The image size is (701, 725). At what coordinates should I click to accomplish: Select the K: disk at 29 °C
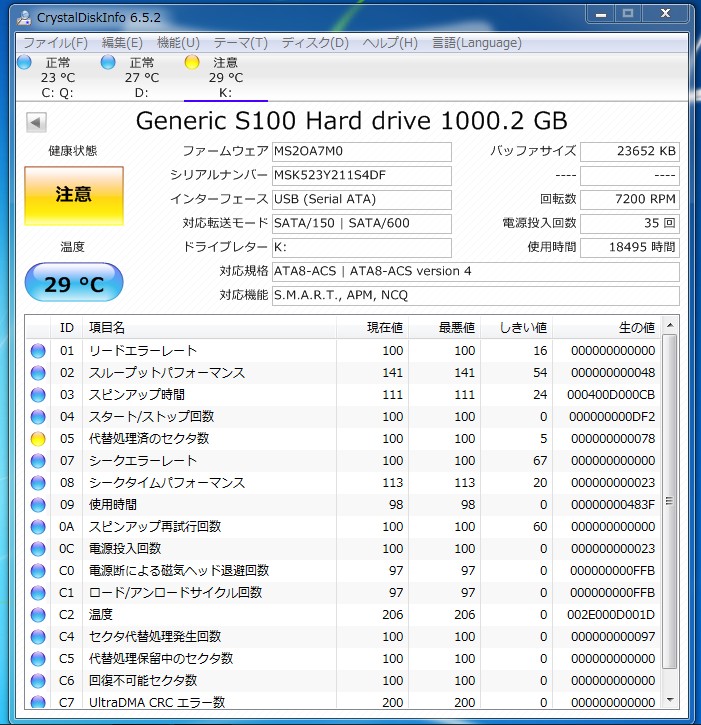click(x=226, y=77)
